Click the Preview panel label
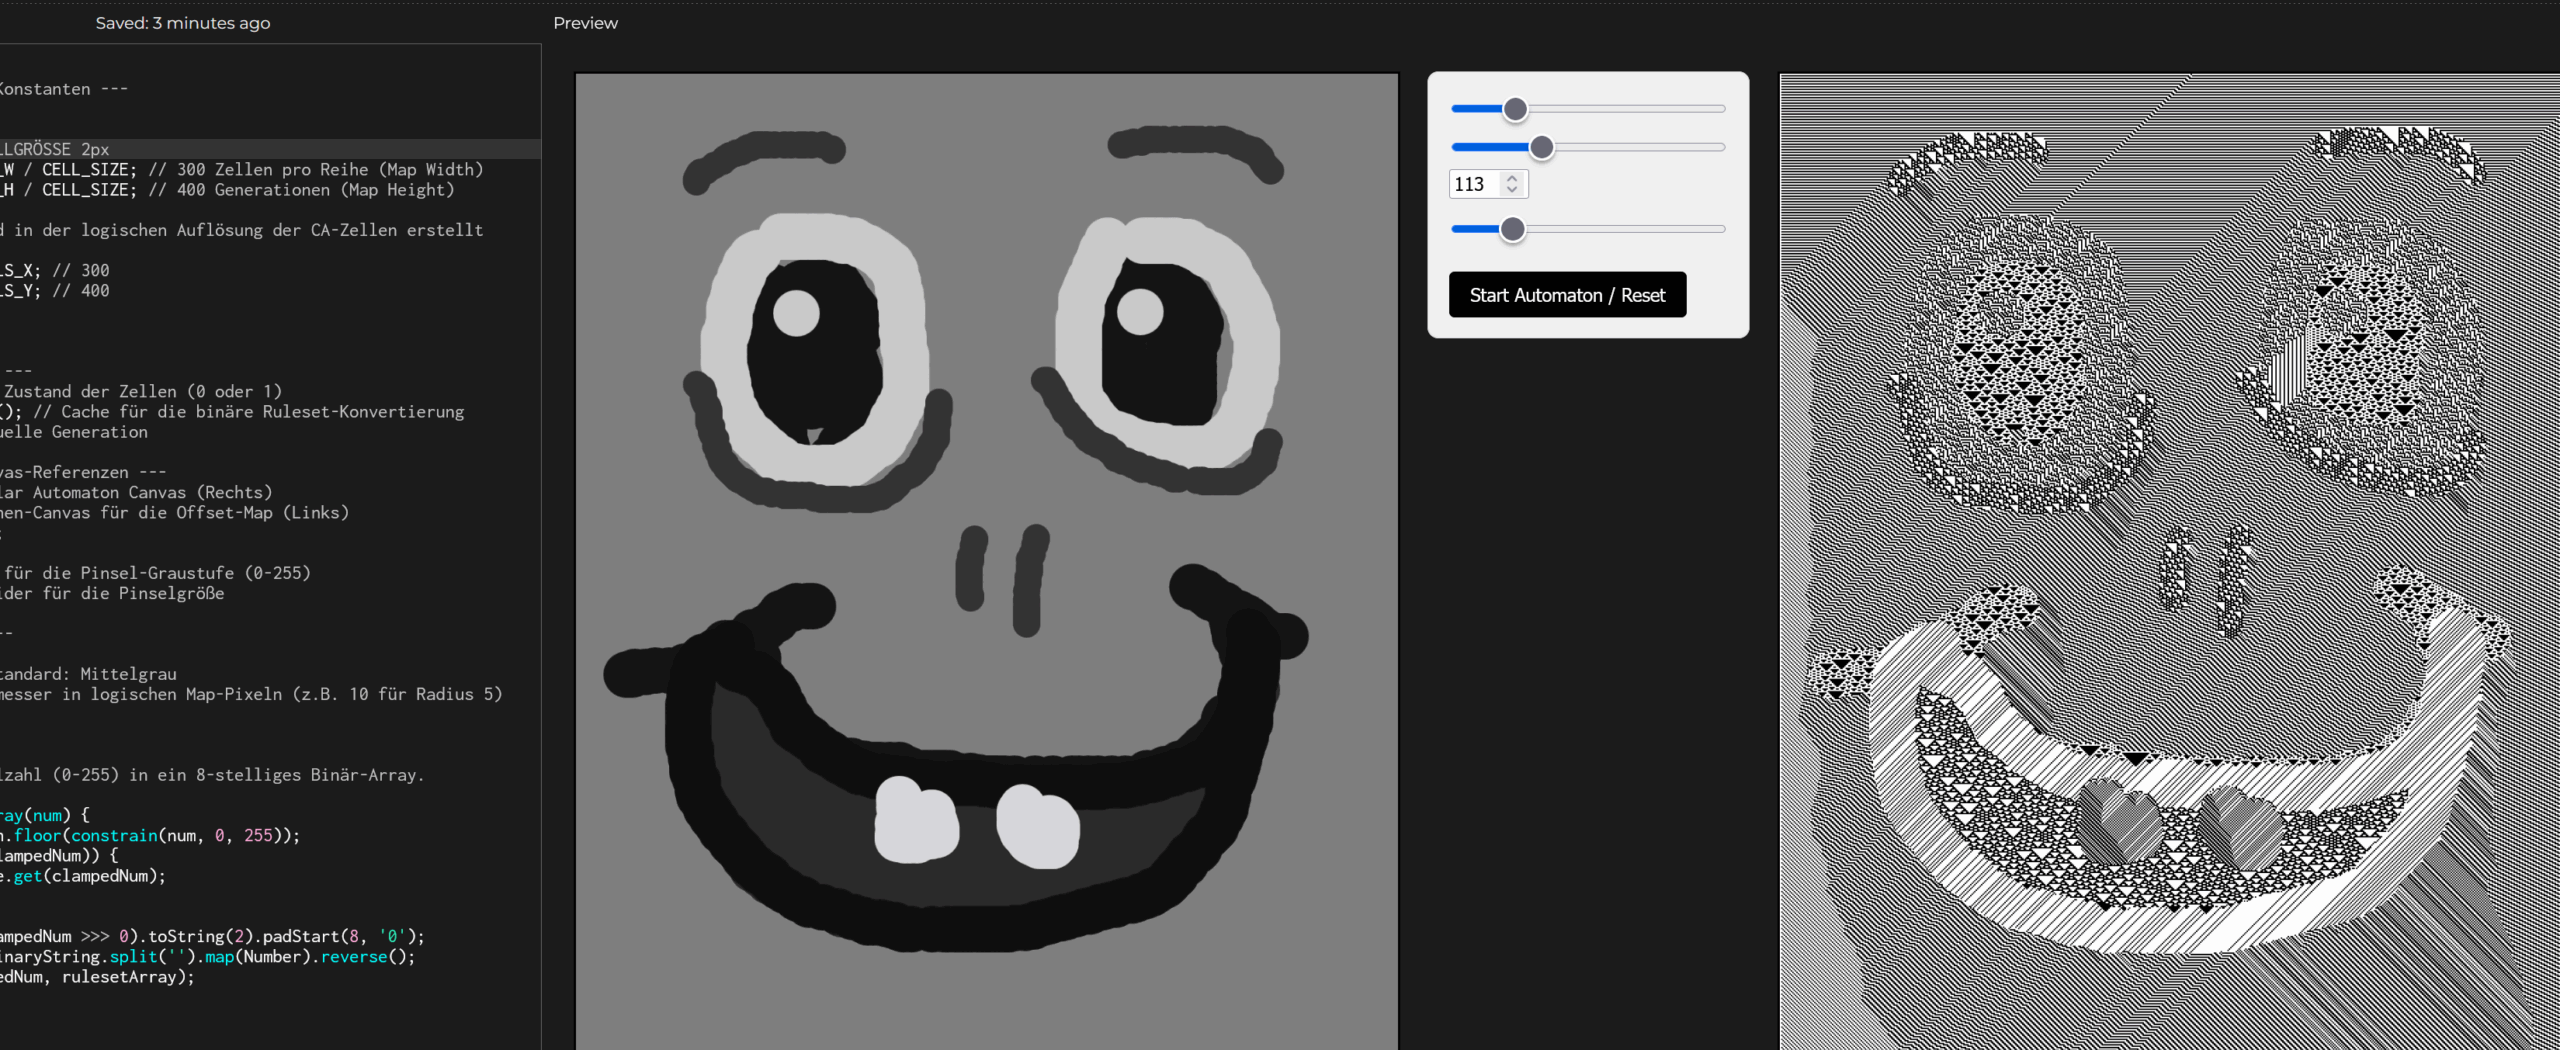The width and height of the screenshot is (2560, 1050). pyautogui.click(x=585, y=23)
